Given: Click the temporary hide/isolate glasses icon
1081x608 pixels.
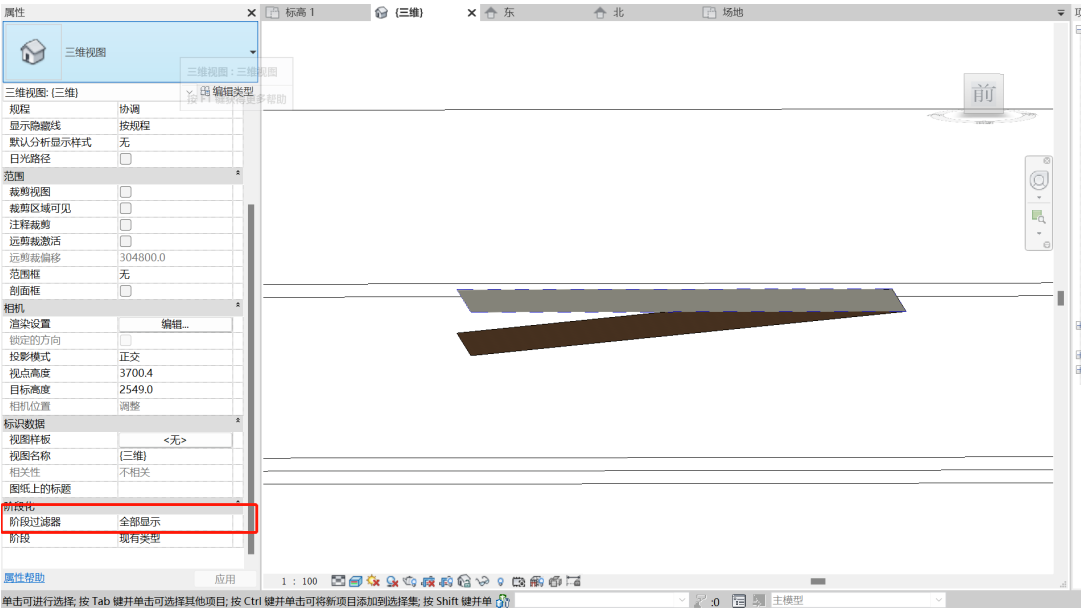Looking at the screenshot, I should 483,581.
